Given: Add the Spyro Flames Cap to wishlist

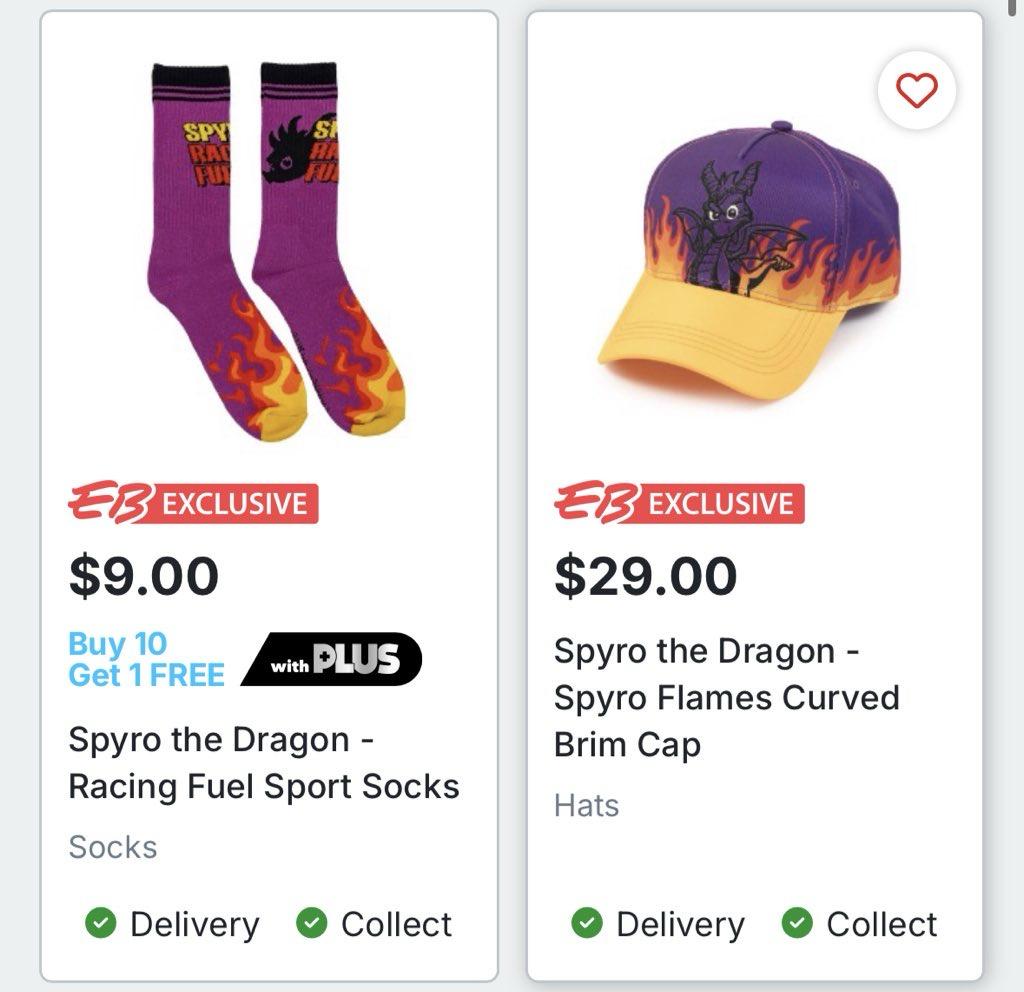Looking at the screenshot, I should coord(916,92).
